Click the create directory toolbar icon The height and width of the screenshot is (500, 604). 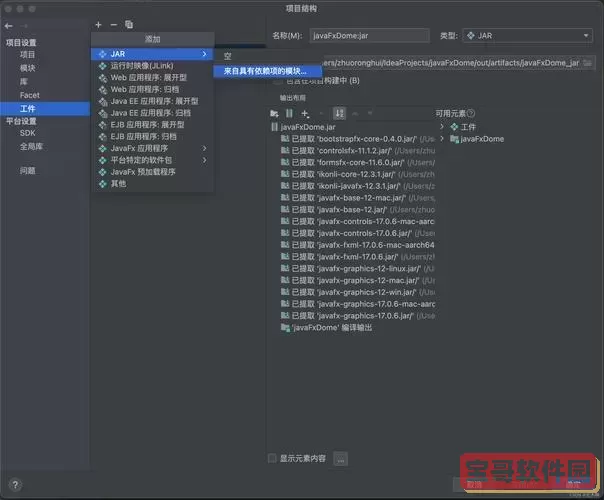[274, 113]
